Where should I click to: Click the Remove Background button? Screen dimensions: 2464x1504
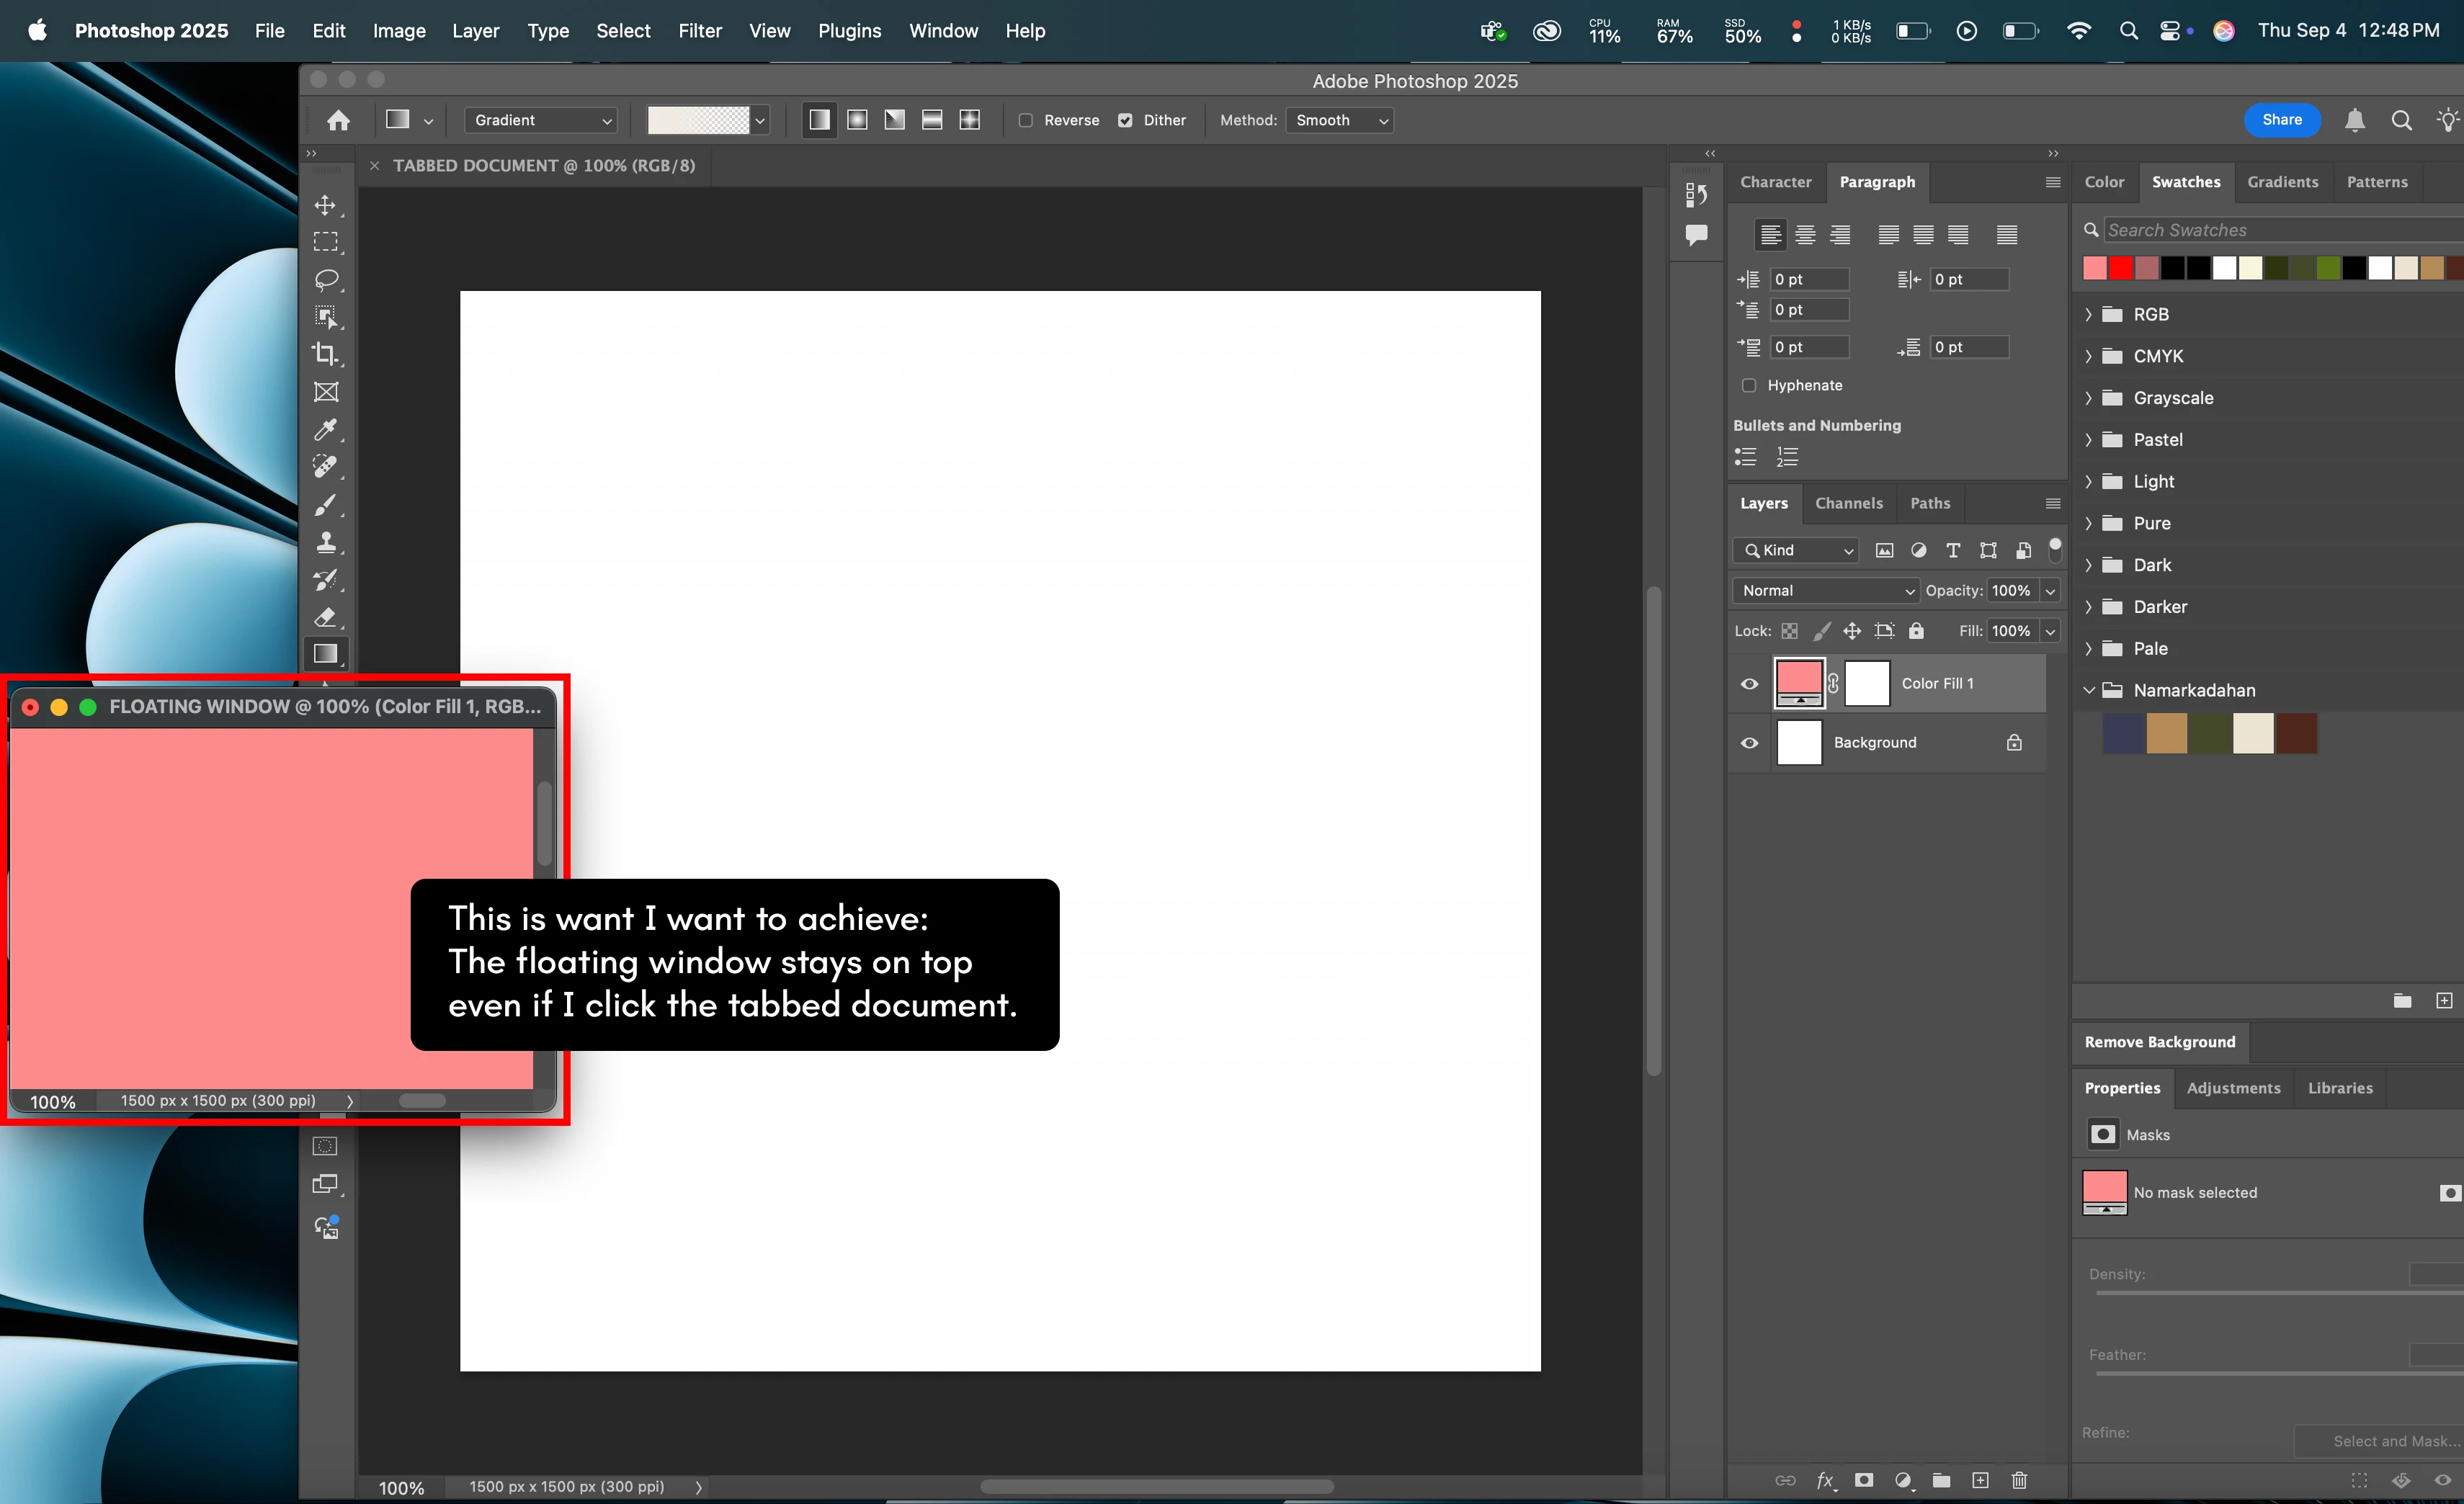2159,1041
